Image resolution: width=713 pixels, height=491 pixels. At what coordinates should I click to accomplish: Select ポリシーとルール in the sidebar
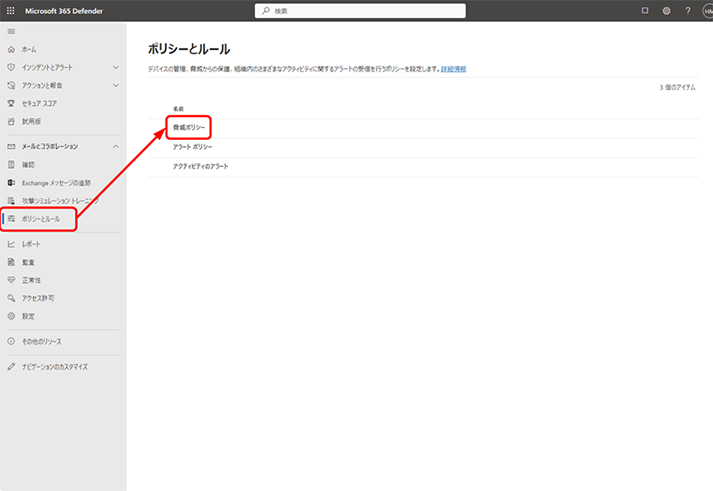[41, 219]
